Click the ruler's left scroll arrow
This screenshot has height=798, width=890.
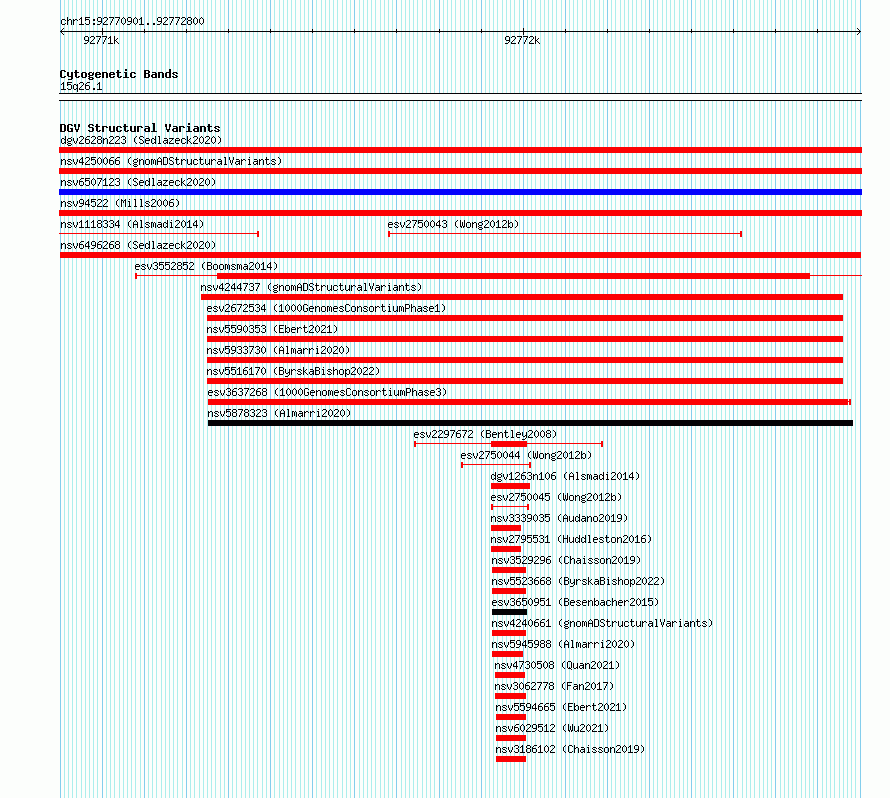pyautogui.click(x=62, y=32)
